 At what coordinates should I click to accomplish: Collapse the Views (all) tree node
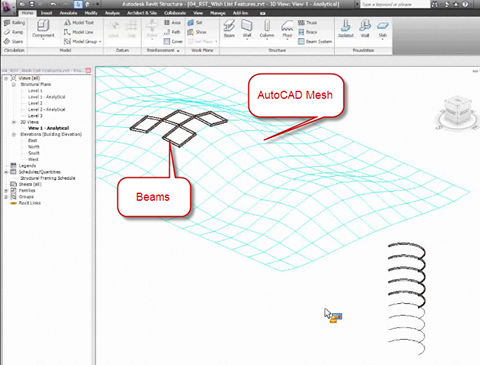tap(6, 78)
